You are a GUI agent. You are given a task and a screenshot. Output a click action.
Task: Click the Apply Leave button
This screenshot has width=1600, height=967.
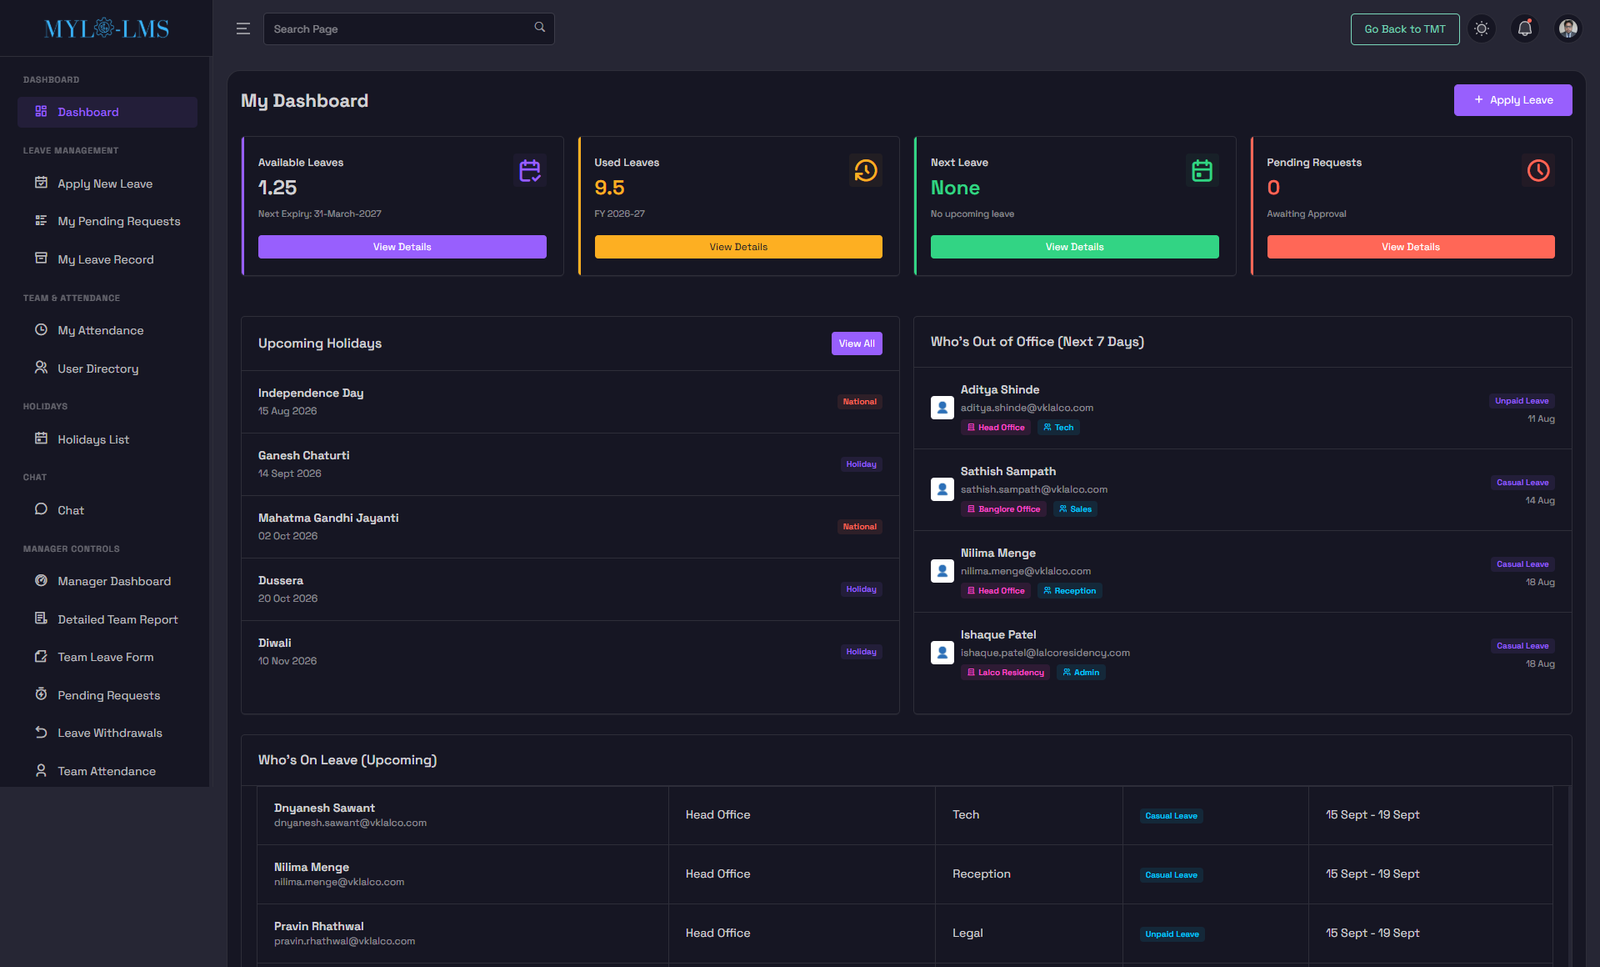click(x=1512, y=100)
